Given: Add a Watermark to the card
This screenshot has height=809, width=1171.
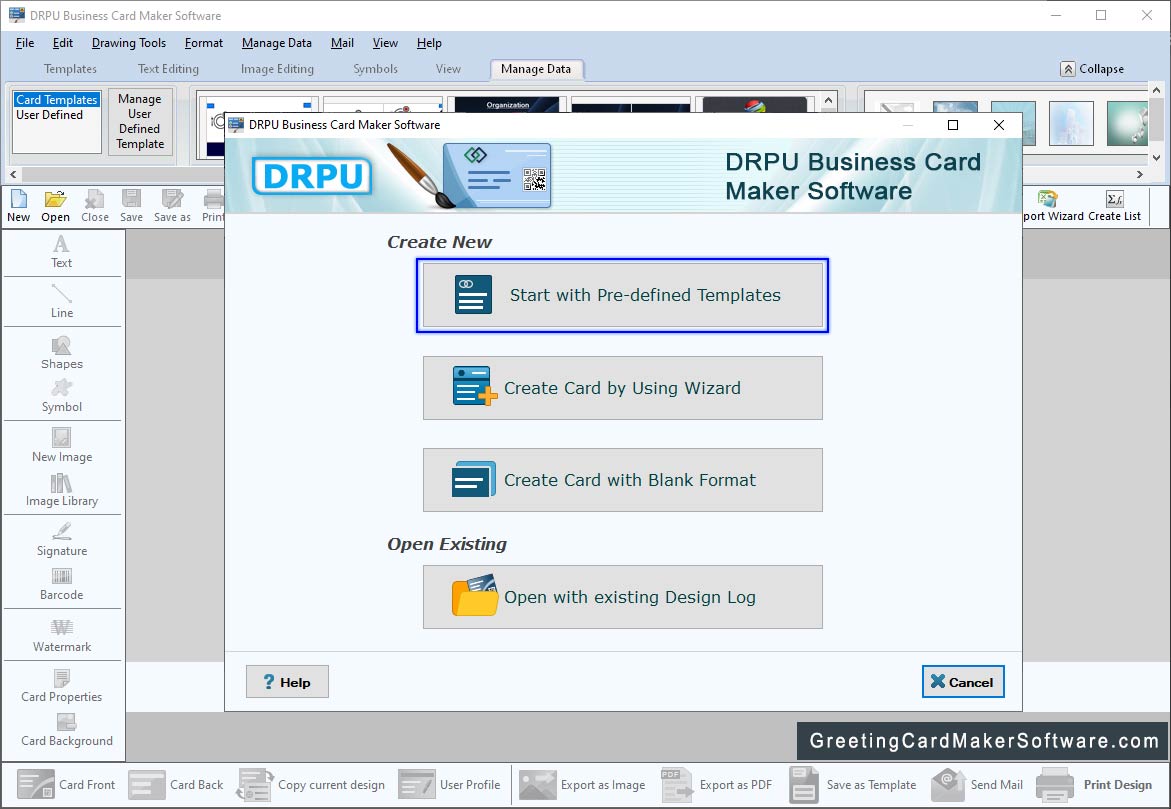Looking at the screenshot, I should point(61,636).
